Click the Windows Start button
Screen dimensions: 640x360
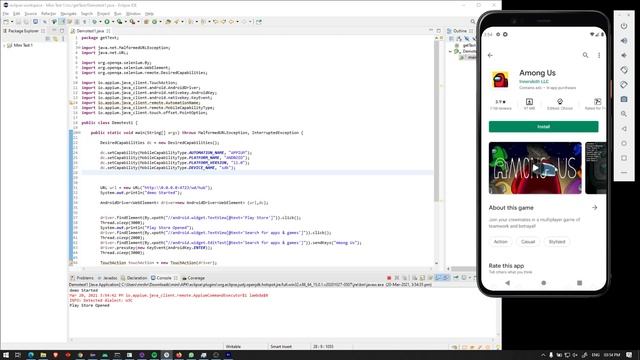[6, 355]
